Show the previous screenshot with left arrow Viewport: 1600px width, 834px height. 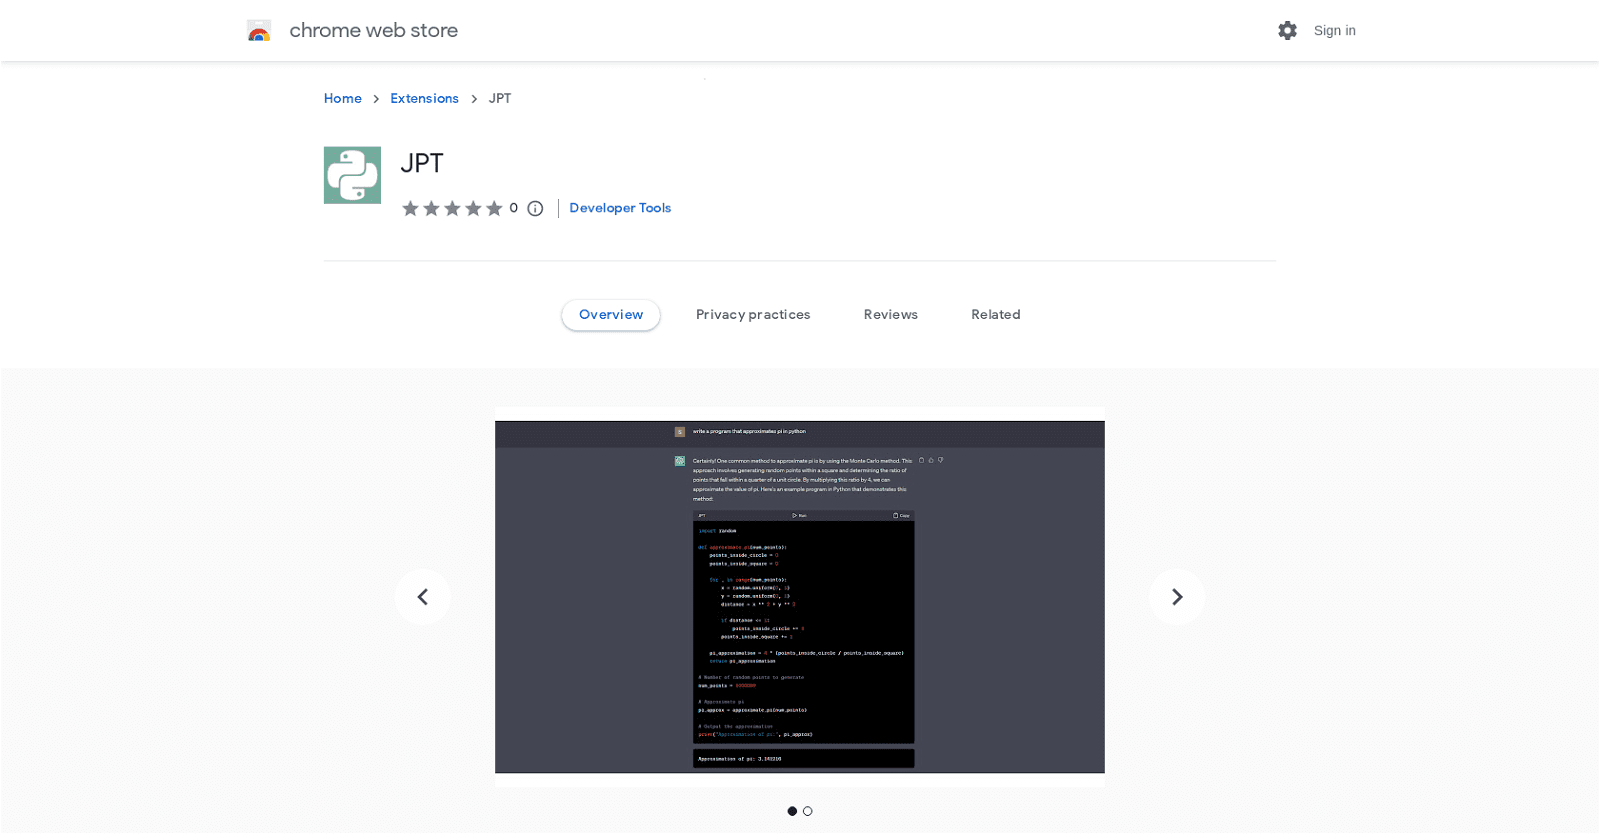[x=423, y=597]
